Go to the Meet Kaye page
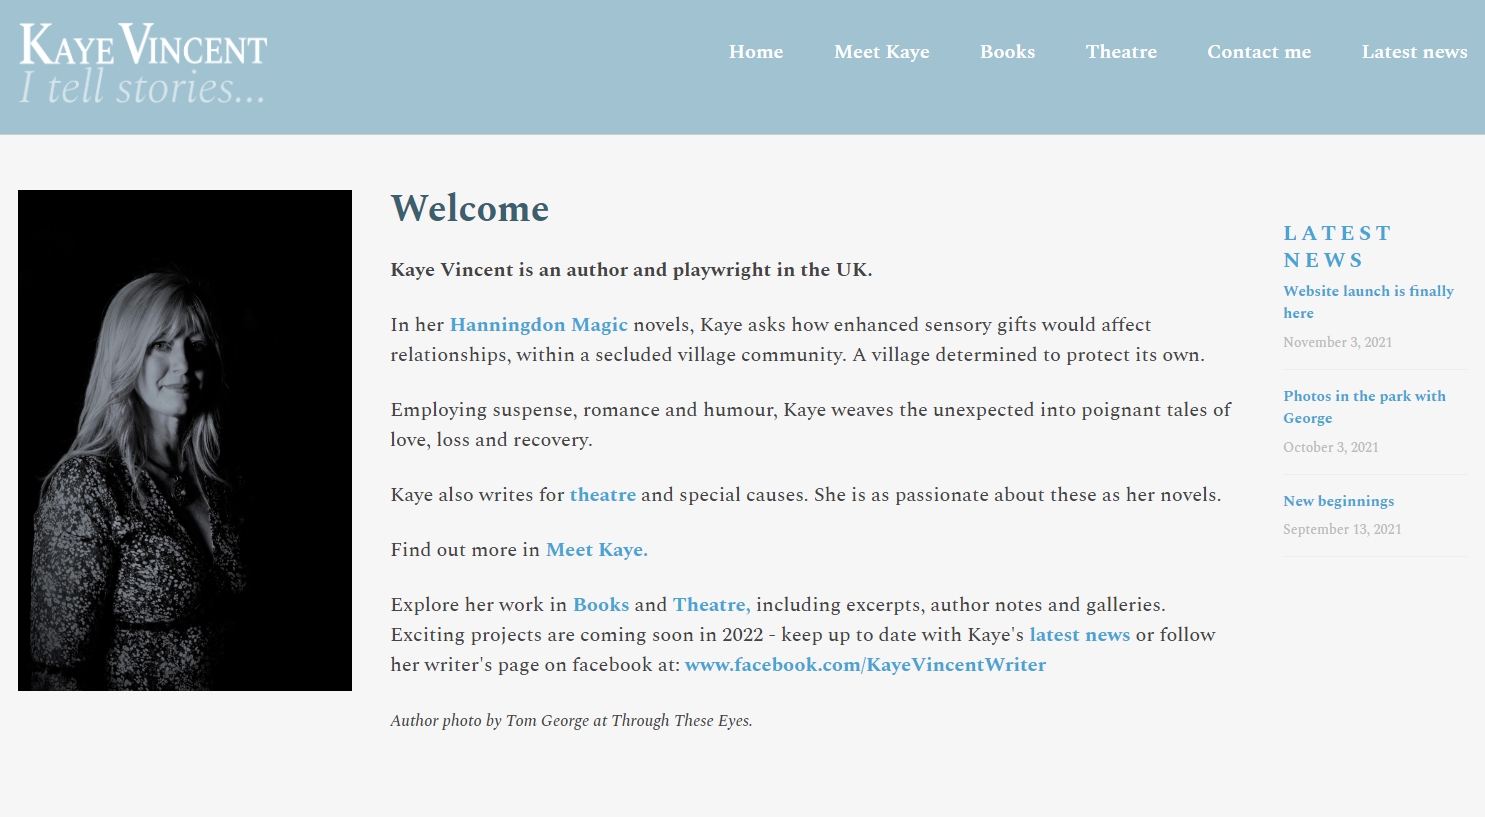Viewport: 1485px width, 817px height. [x=882, y=52]
